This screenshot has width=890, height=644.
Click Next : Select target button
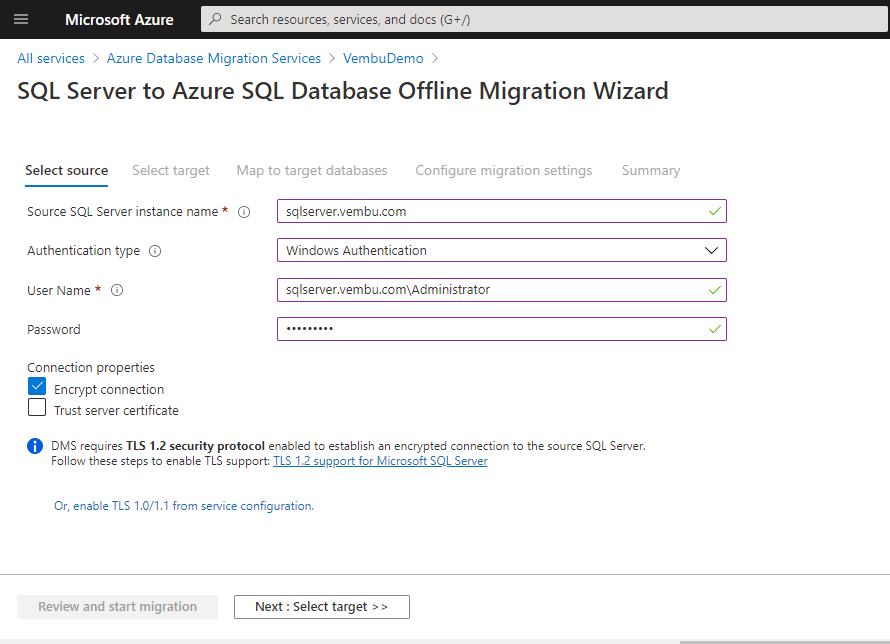322,607
